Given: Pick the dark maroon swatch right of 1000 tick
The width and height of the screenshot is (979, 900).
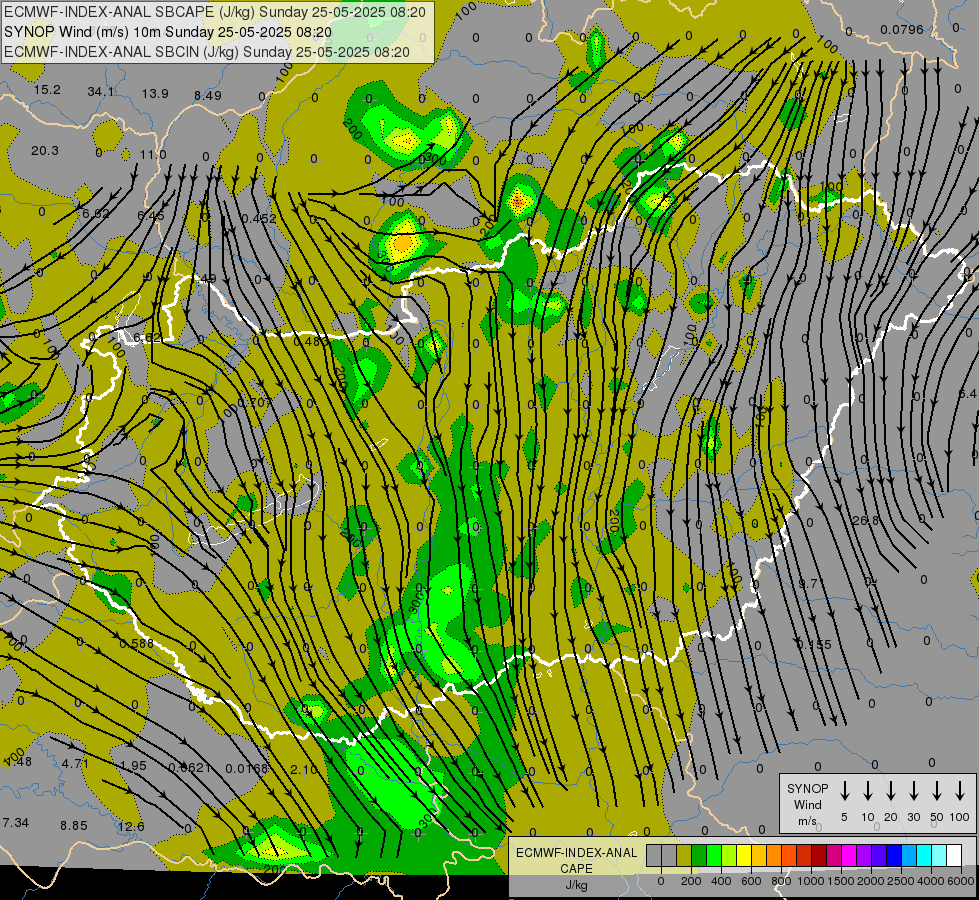Looking at the screenshot, I should (x=819, y=856).
